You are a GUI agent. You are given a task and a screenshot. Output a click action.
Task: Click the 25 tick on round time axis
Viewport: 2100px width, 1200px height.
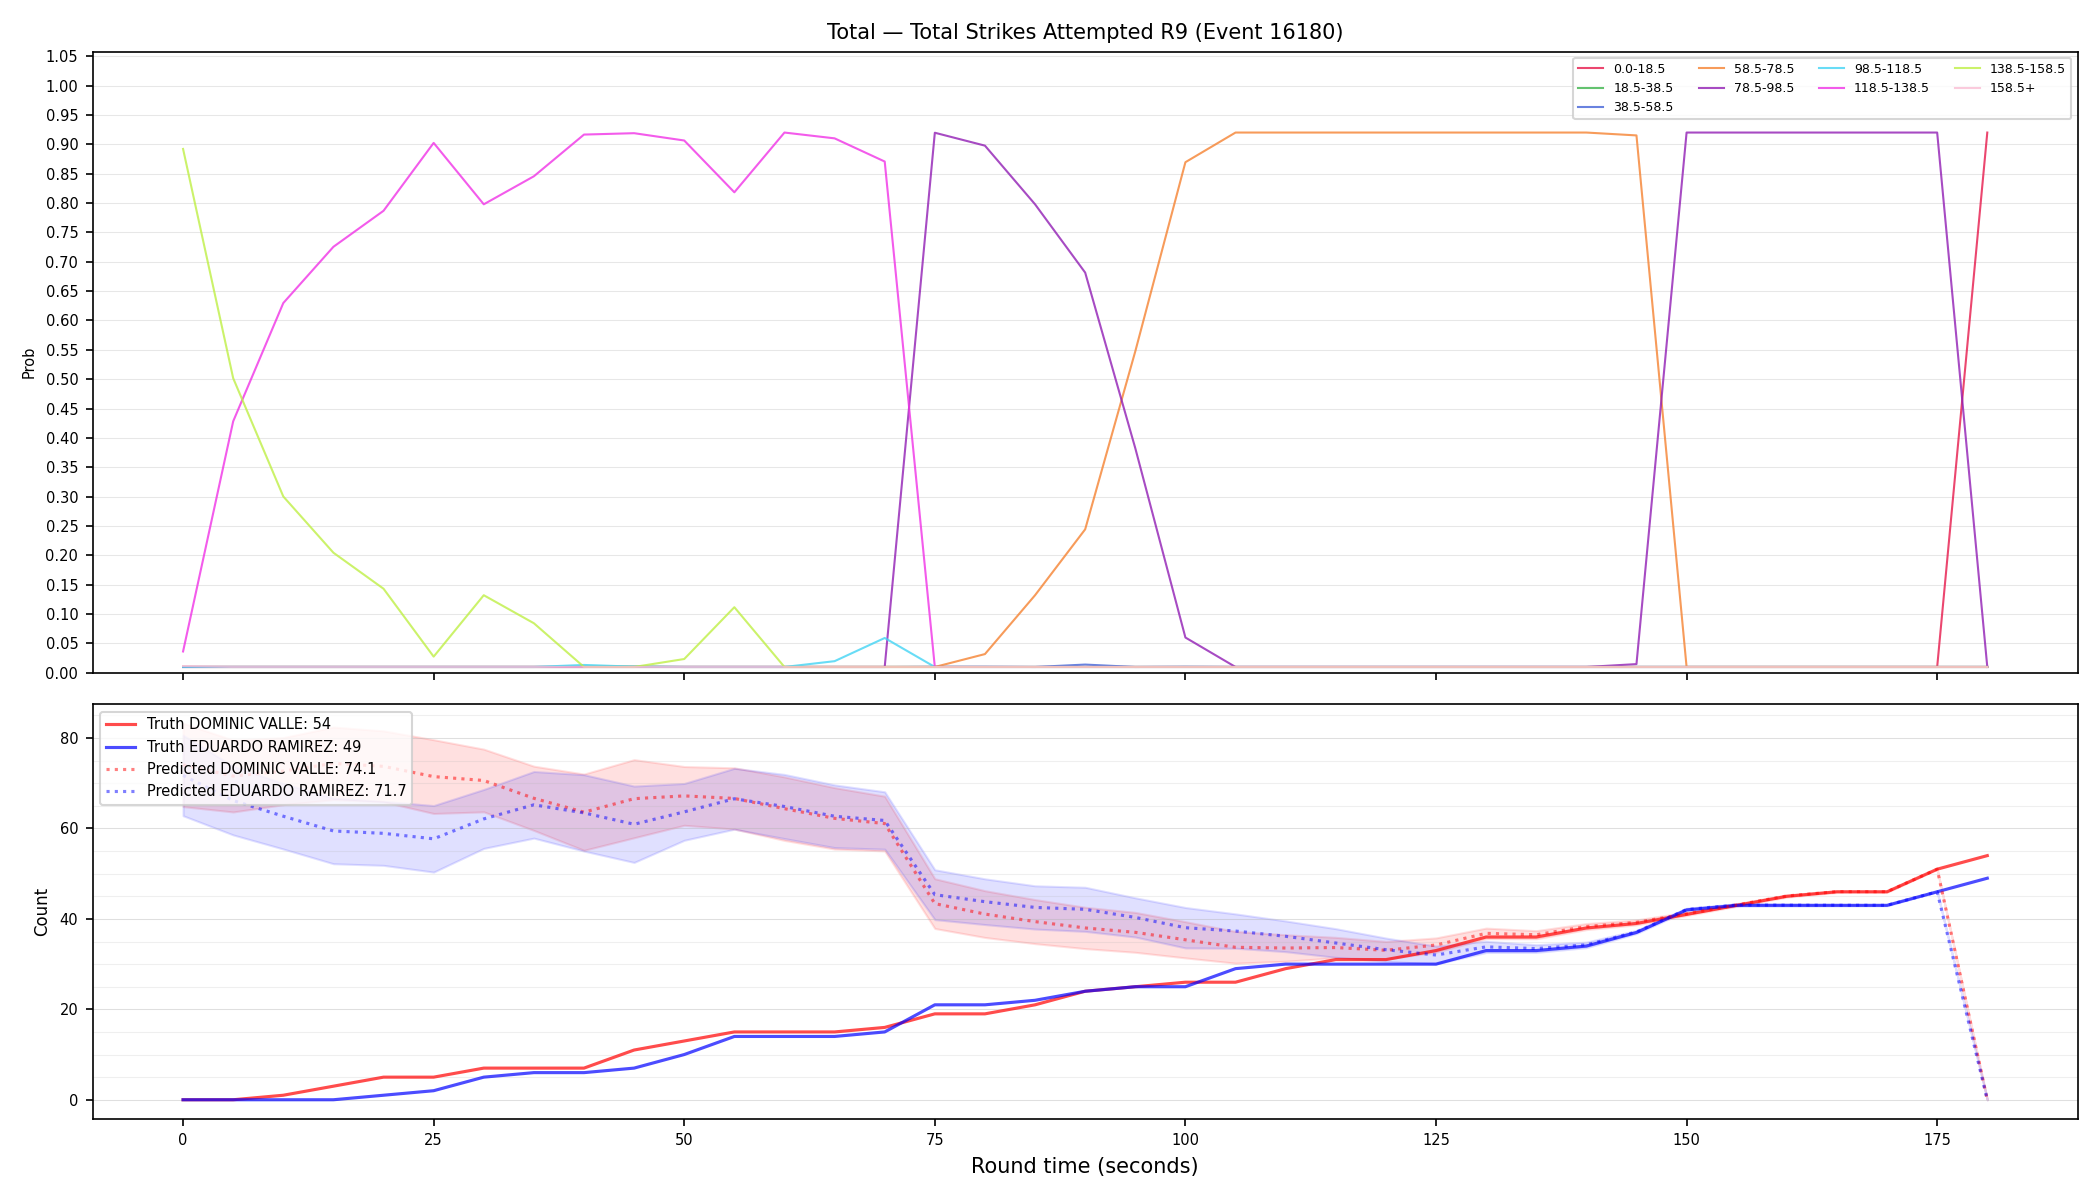pyautogui.click(x=433, y=1139)
